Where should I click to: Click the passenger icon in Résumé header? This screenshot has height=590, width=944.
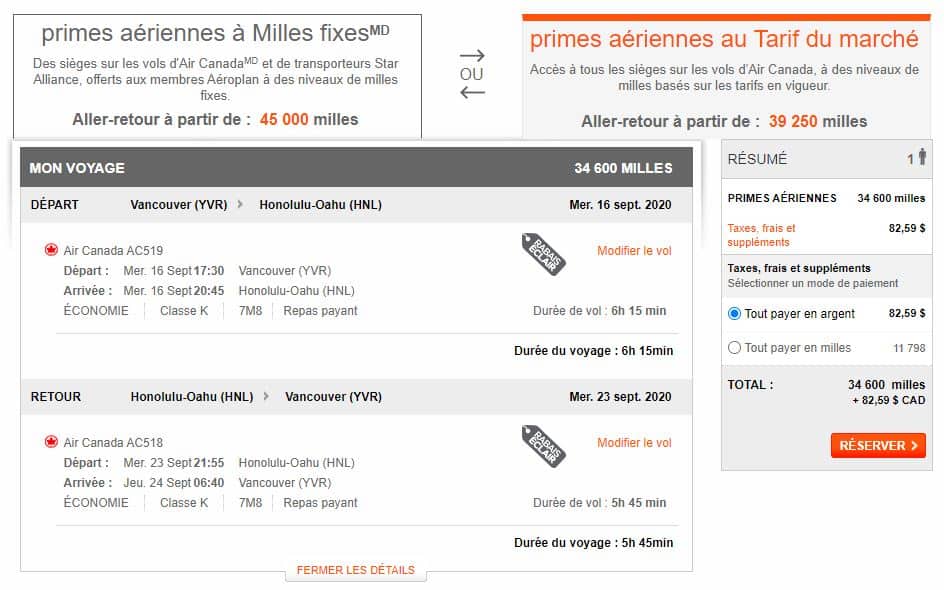(x=922, y=158)
